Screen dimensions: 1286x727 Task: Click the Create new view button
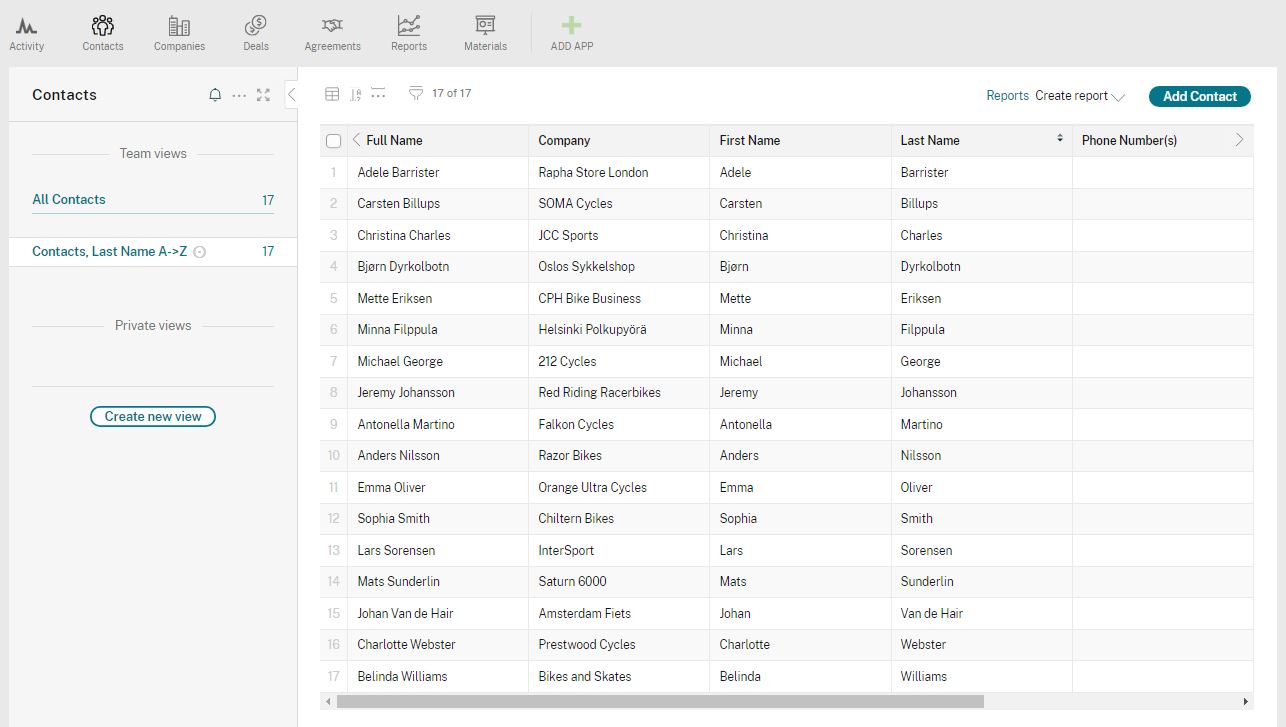point(153,416)
